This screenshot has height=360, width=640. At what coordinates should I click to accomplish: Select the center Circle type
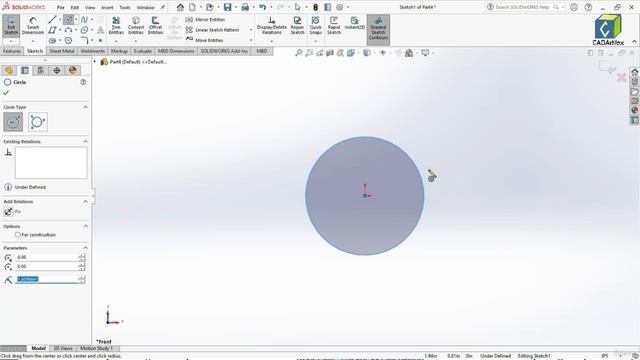coord(13,122)
